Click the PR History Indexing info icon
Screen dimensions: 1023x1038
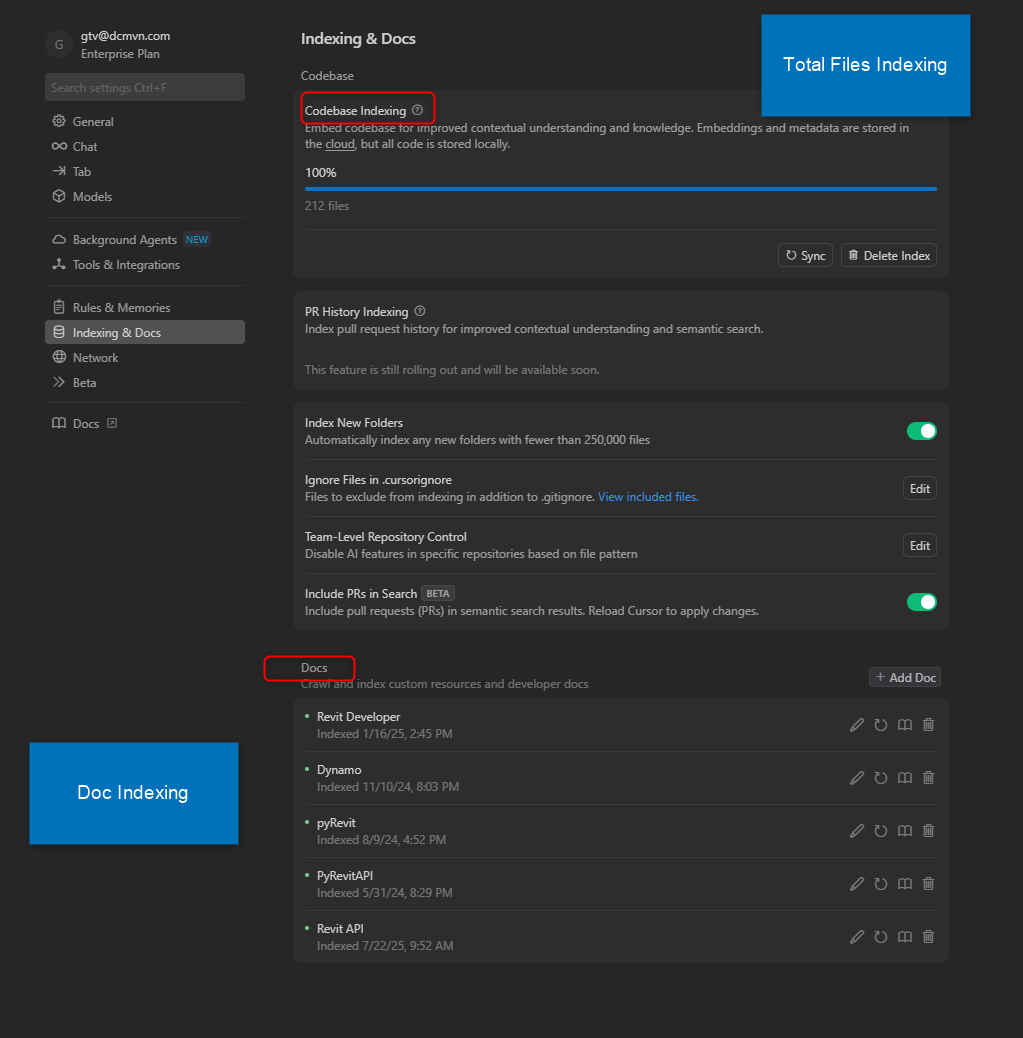pos(420,311)
